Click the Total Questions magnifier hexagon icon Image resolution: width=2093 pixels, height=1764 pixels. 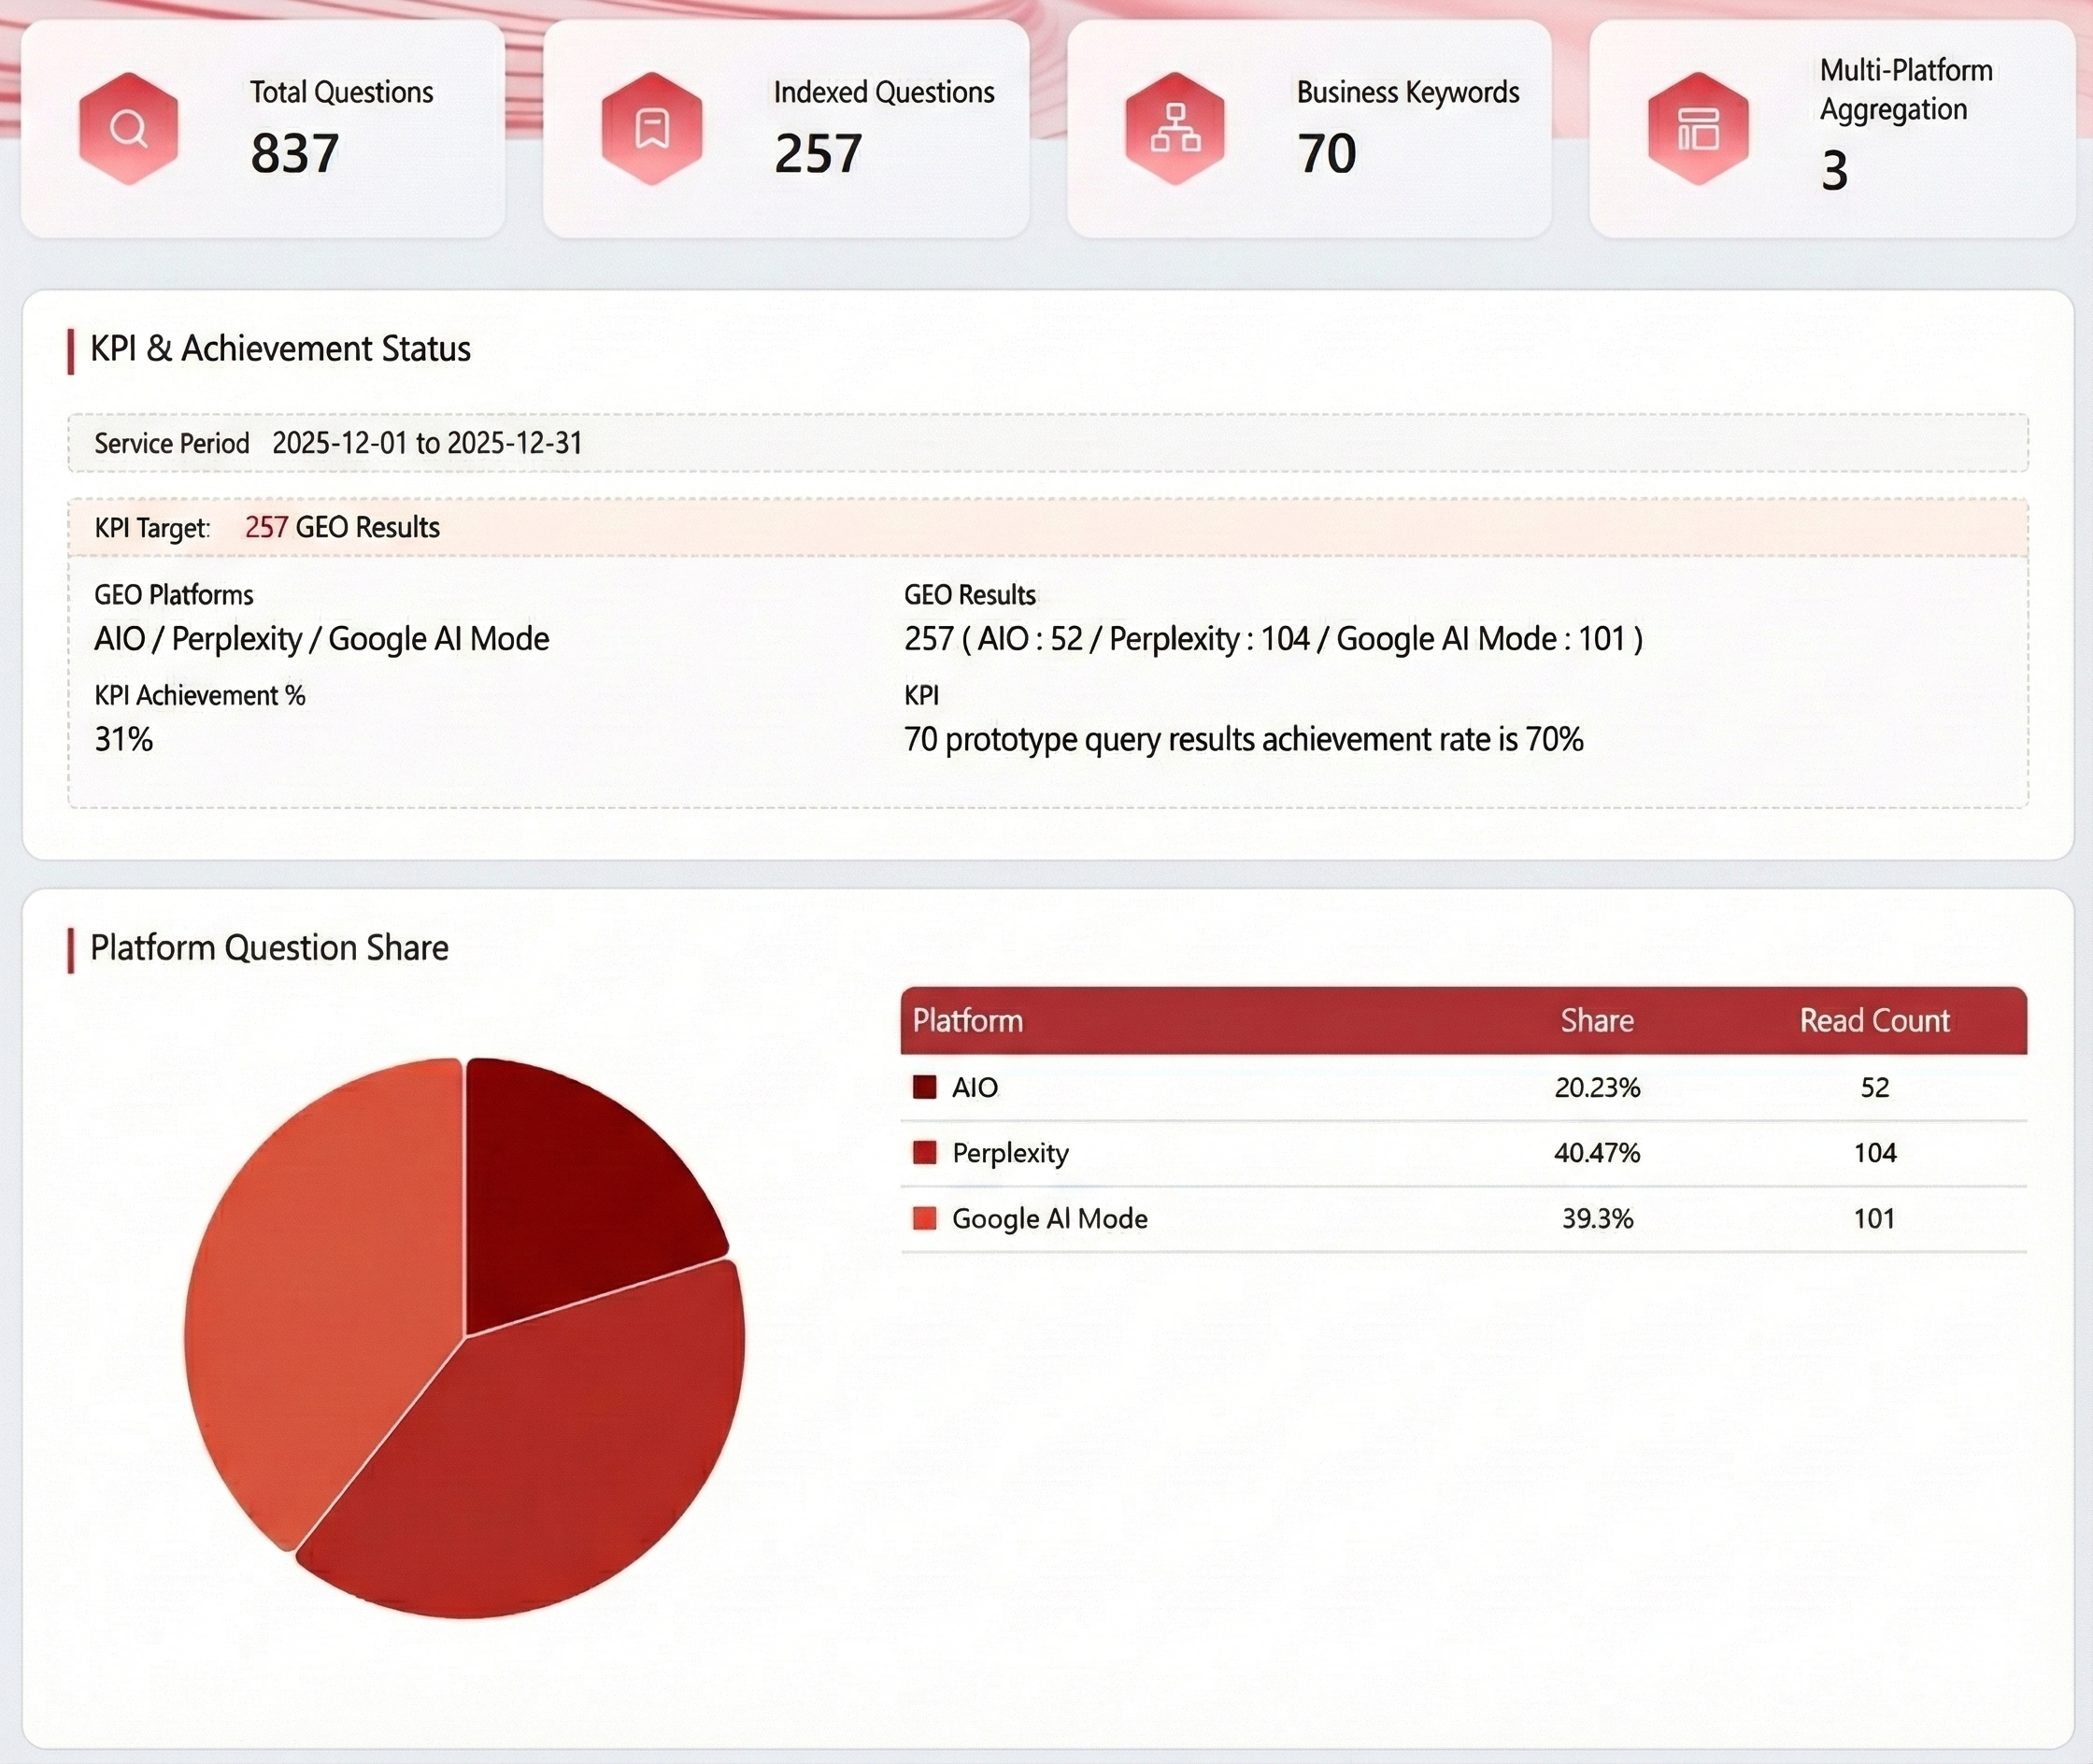pos(129,128)
